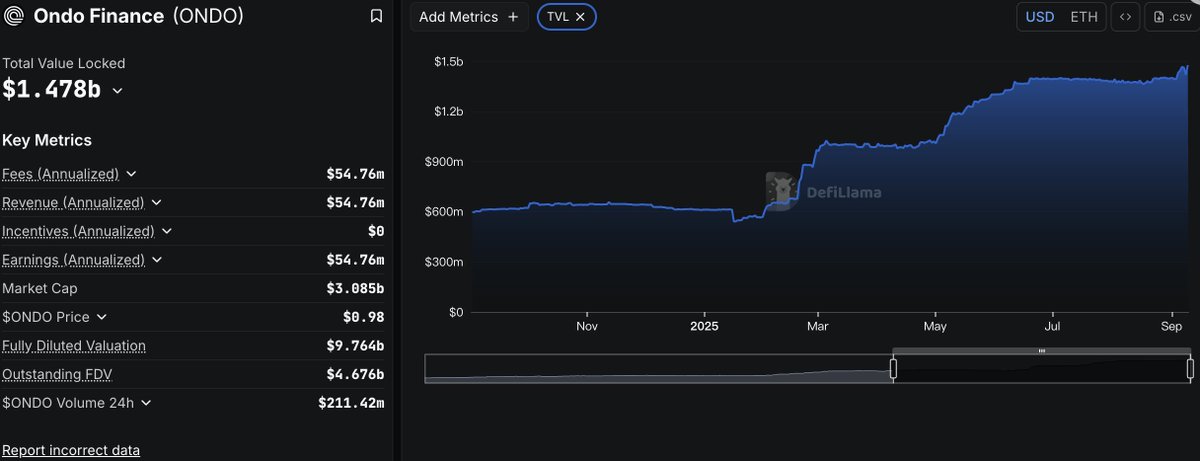Expand Earnings (Annualized) details
Viewport: 1200px width, 461px height.
point(157,260)
